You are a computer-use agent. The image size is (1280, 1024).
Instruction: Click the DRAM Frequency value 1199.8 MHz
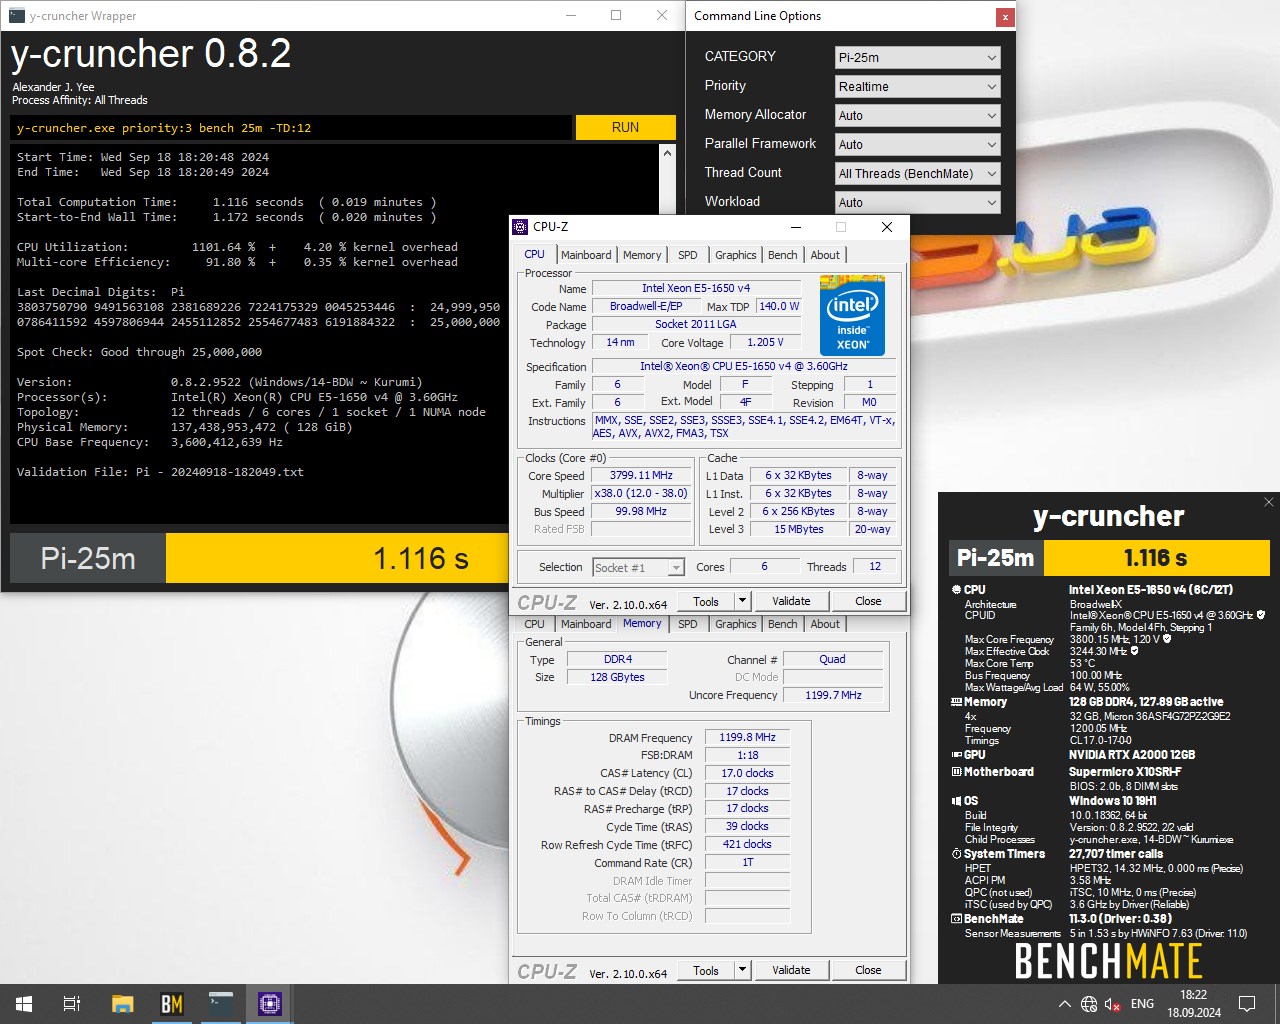(747, 737)
